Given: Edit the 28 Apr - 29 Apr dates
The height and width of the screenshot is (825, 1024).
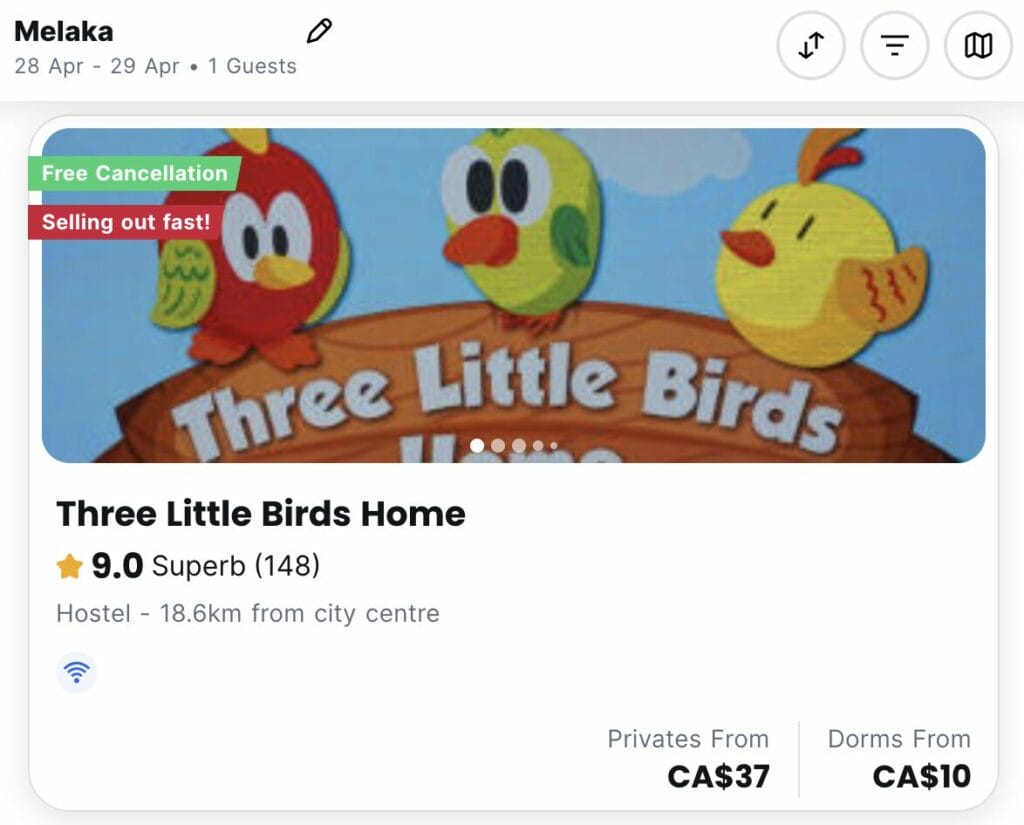Looking at the screenshot, I should (x=97, y=66).
